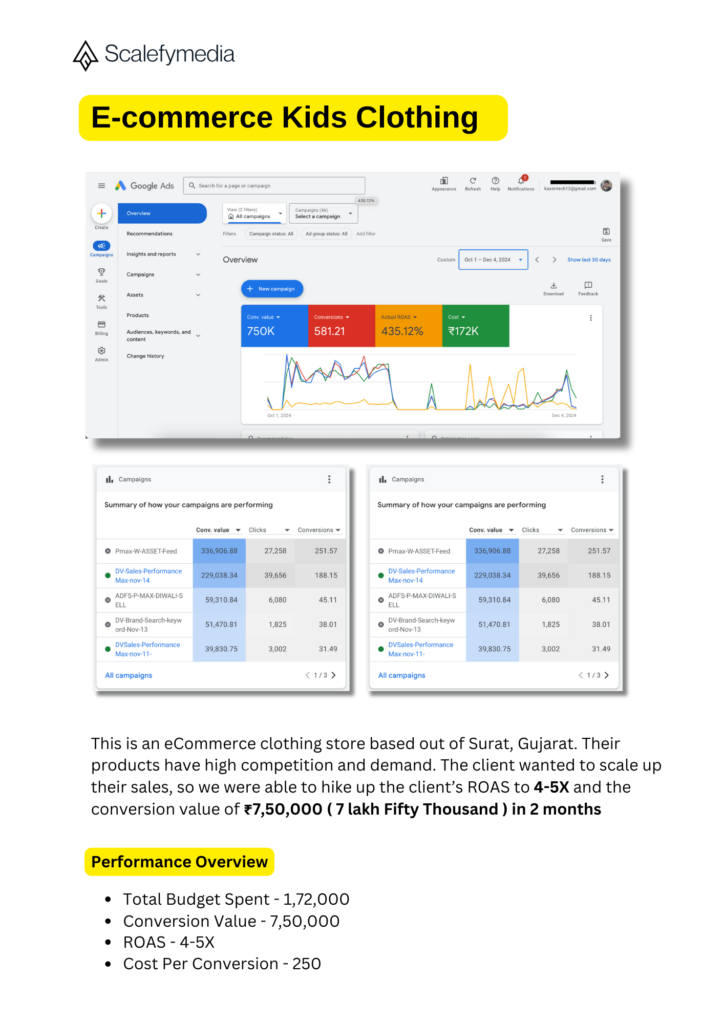This screenshot has height=1024, width=724.
Task: Click the search for a page or campaign field
Action: tap(274, 185)
